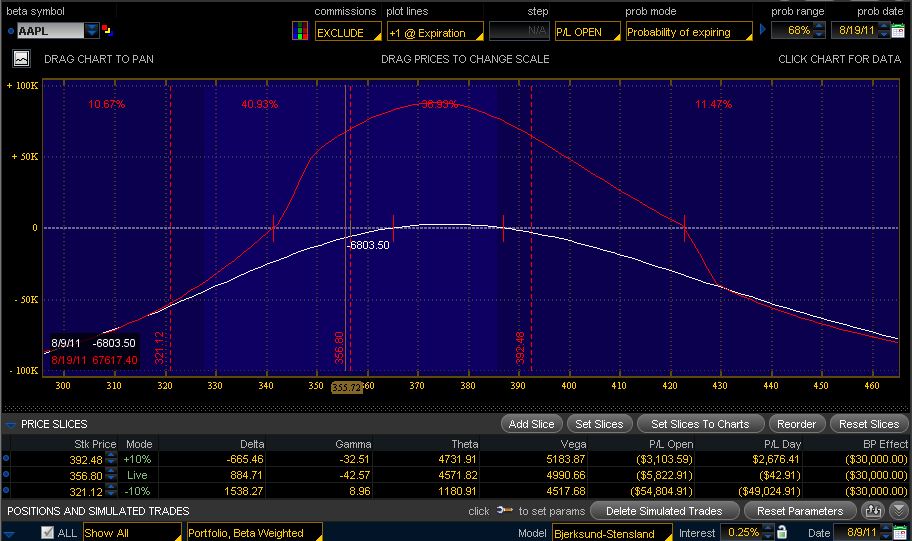The width and height of the screenshot is (912, 541).
Task: Open the Bjerksund-Stensland model dropdown
Action: tap(612, 532)
